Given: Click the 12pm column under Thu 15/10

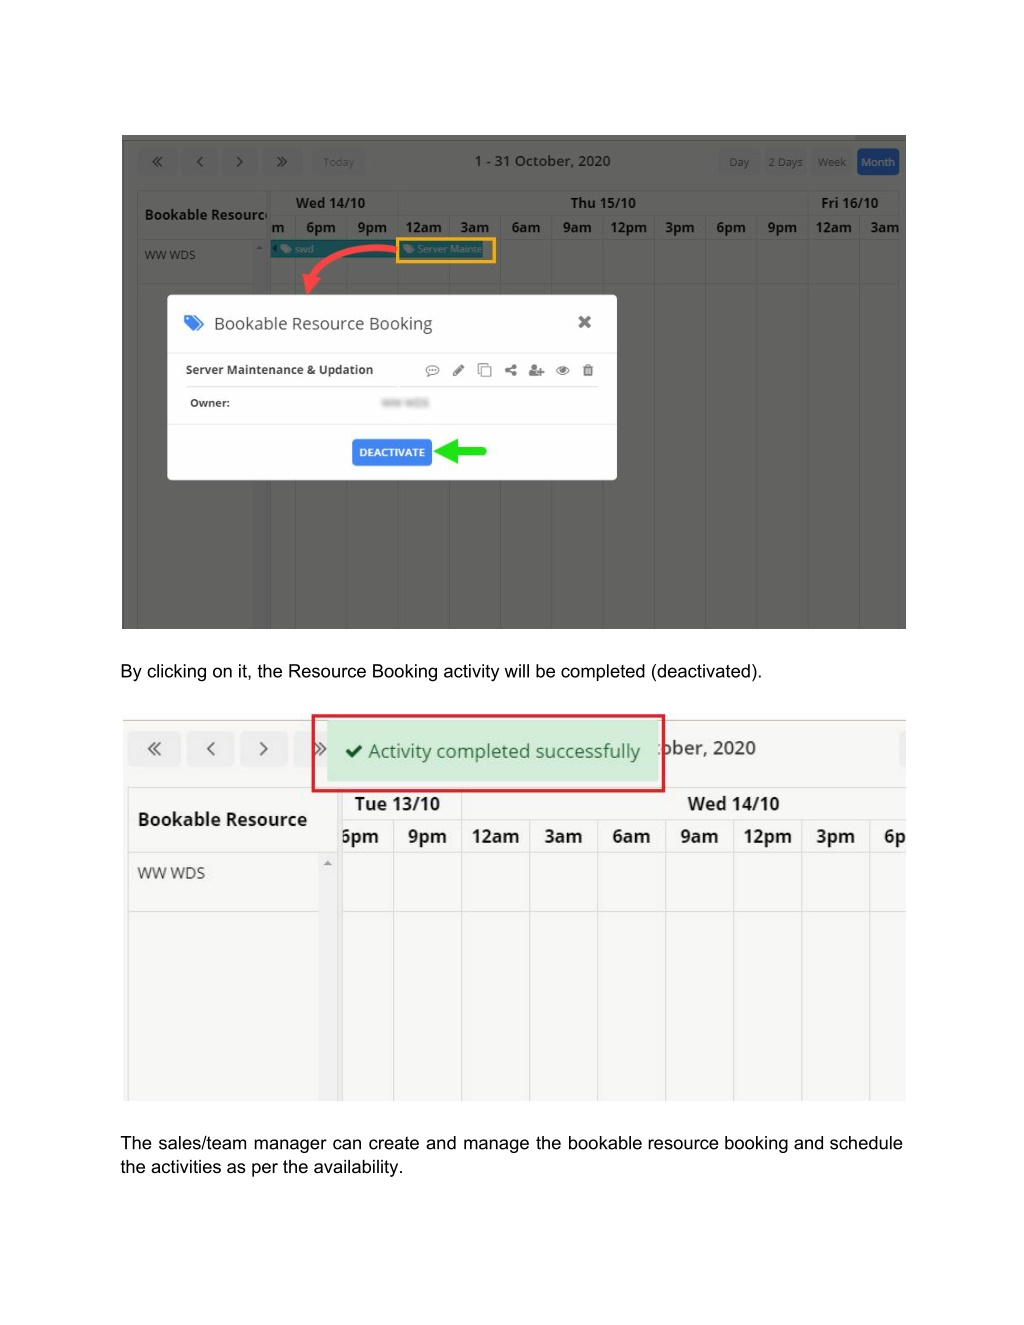Looking at the screenshot, I should pyautogui.click(x=628, y=227).
